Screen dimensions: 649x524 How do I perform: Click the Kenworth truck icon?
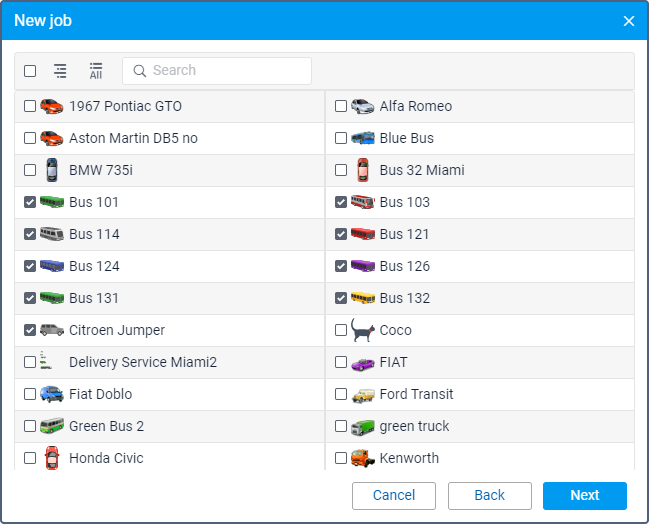(x=363, y=458)
